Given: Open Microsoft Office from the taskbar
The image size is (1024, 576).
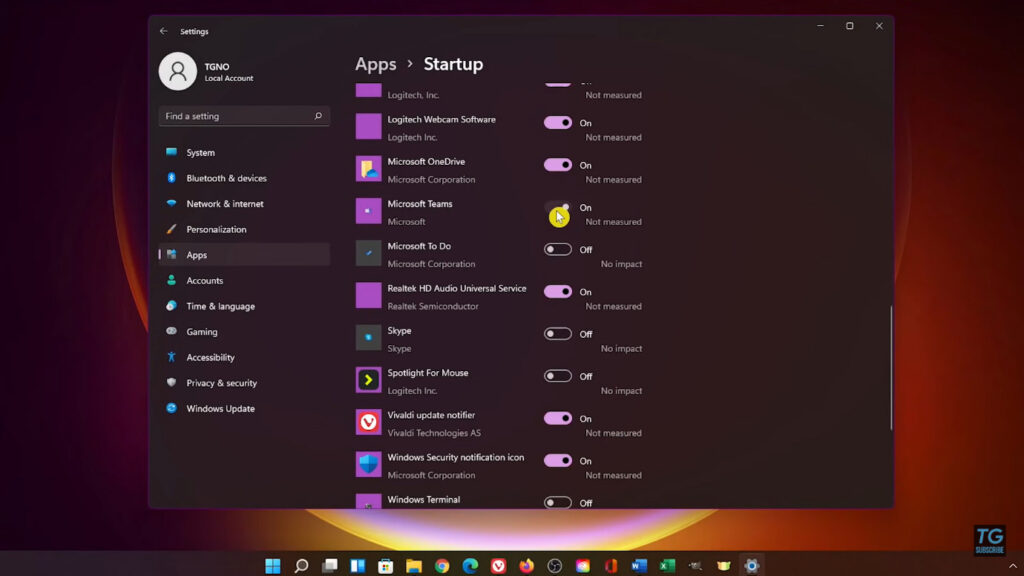Looking at the screenshot, I should [x=611, y=566].
